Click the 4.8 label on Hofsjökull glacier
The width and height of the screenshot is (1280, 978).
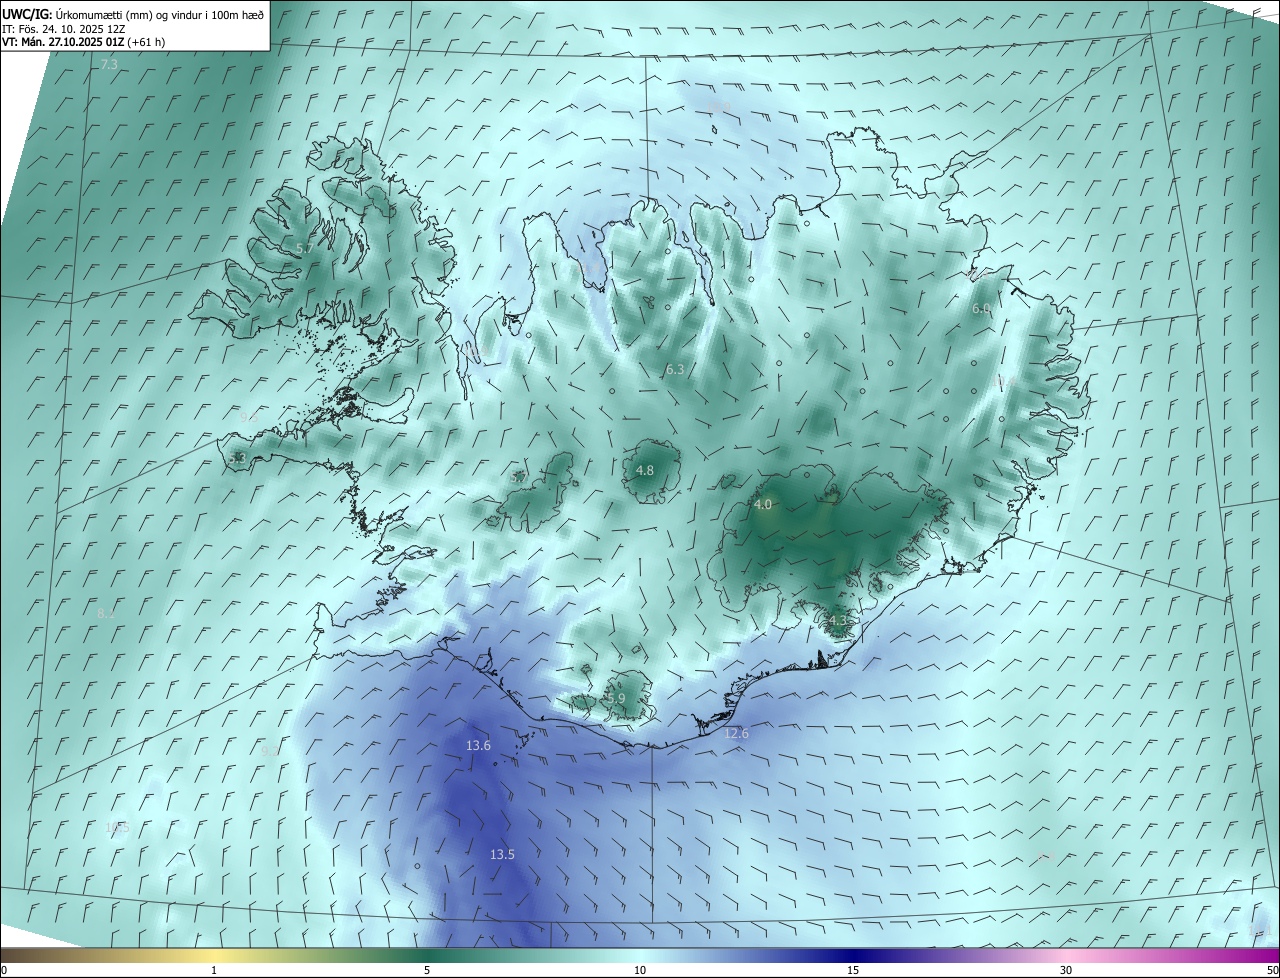(x=645, y=471)
